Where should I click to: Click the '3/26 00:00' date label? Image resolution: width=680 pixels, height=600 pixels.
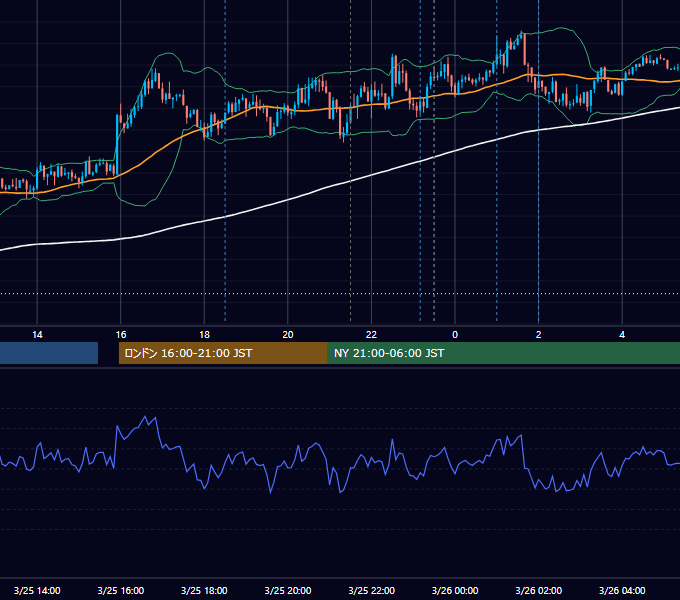point(455,590)
